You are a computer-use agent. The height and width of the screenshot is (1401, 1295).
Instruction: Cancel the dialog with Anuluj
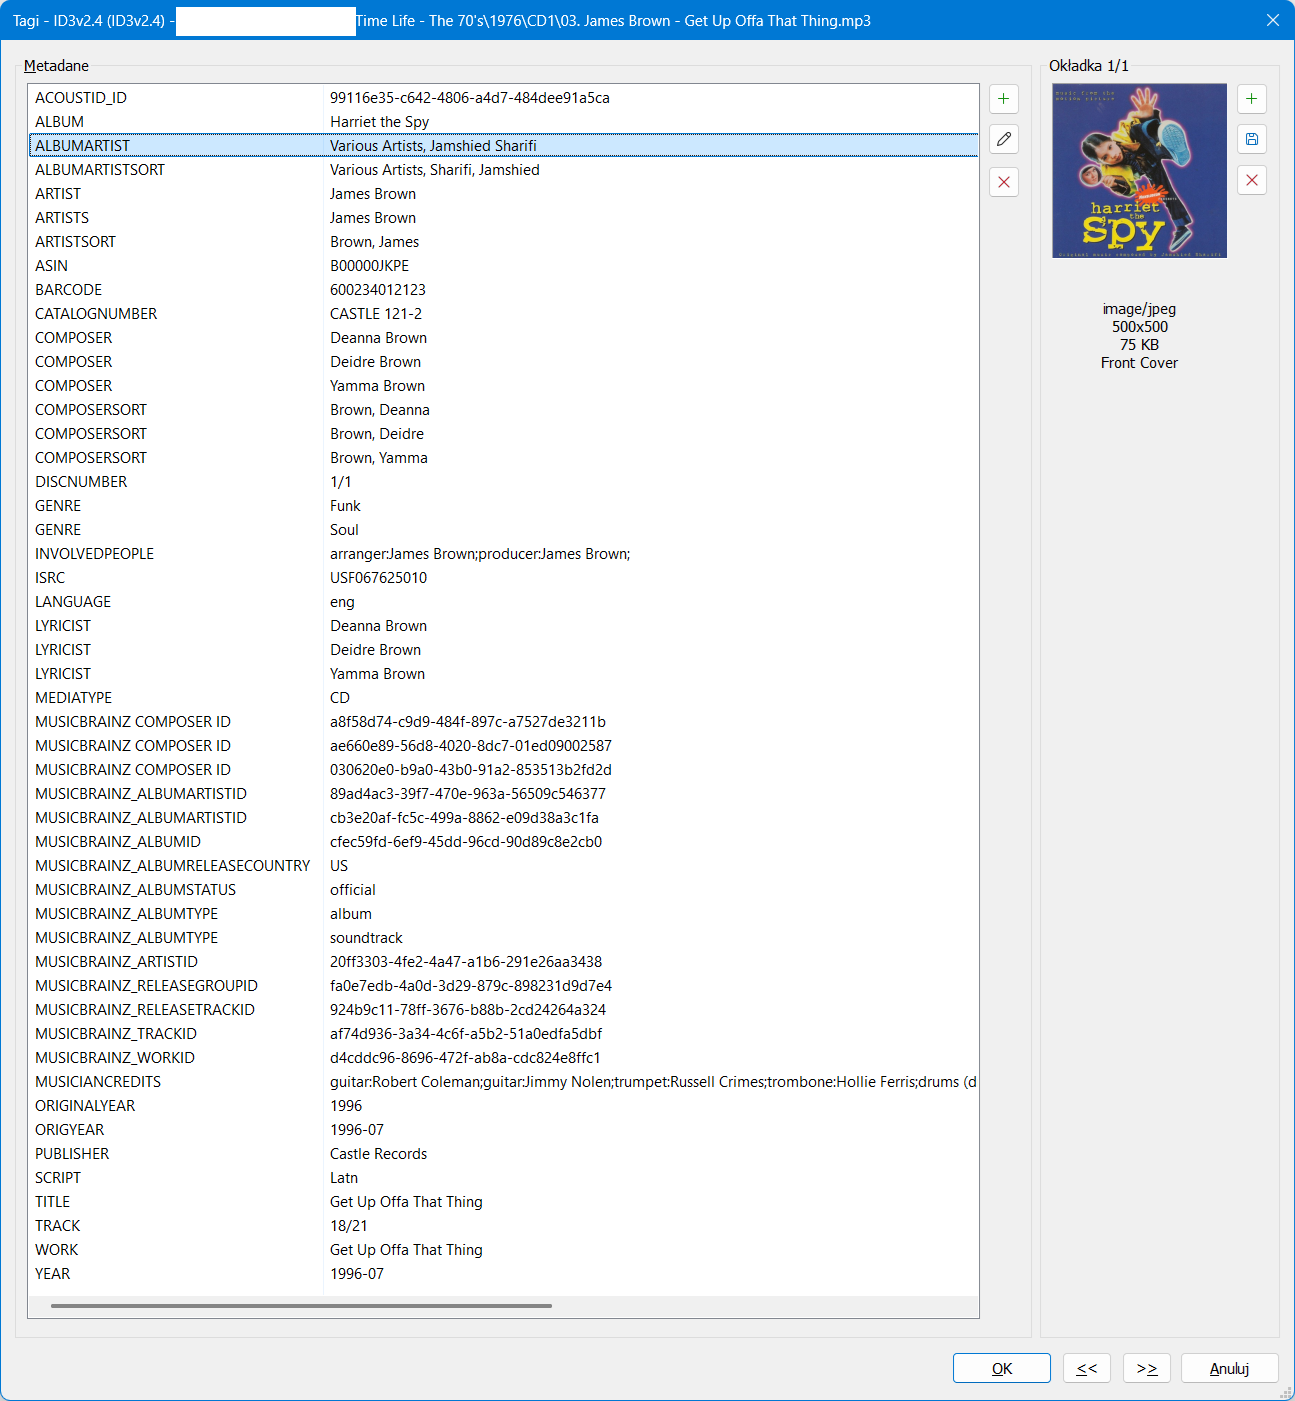1229,1368
